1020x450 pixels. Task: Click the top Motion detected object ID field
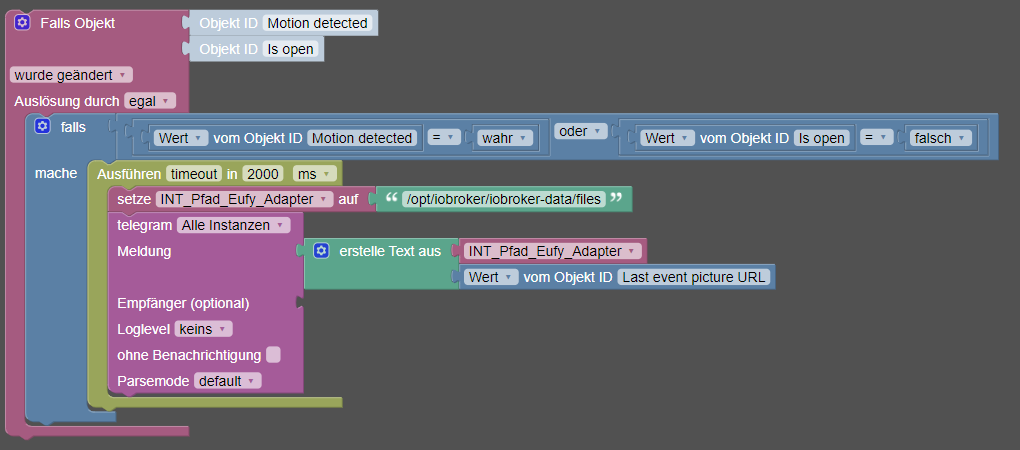317,22
